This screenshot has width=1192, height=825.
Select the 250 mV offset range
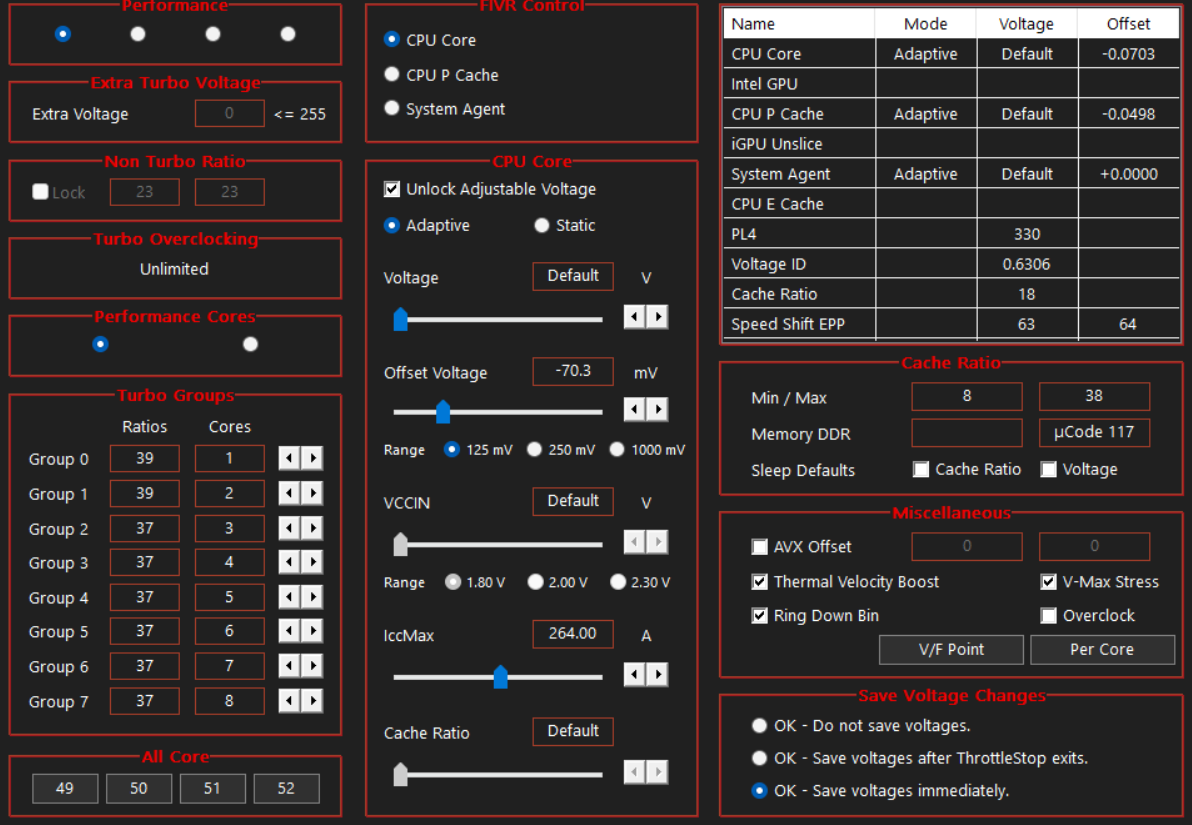click(535, 450)
